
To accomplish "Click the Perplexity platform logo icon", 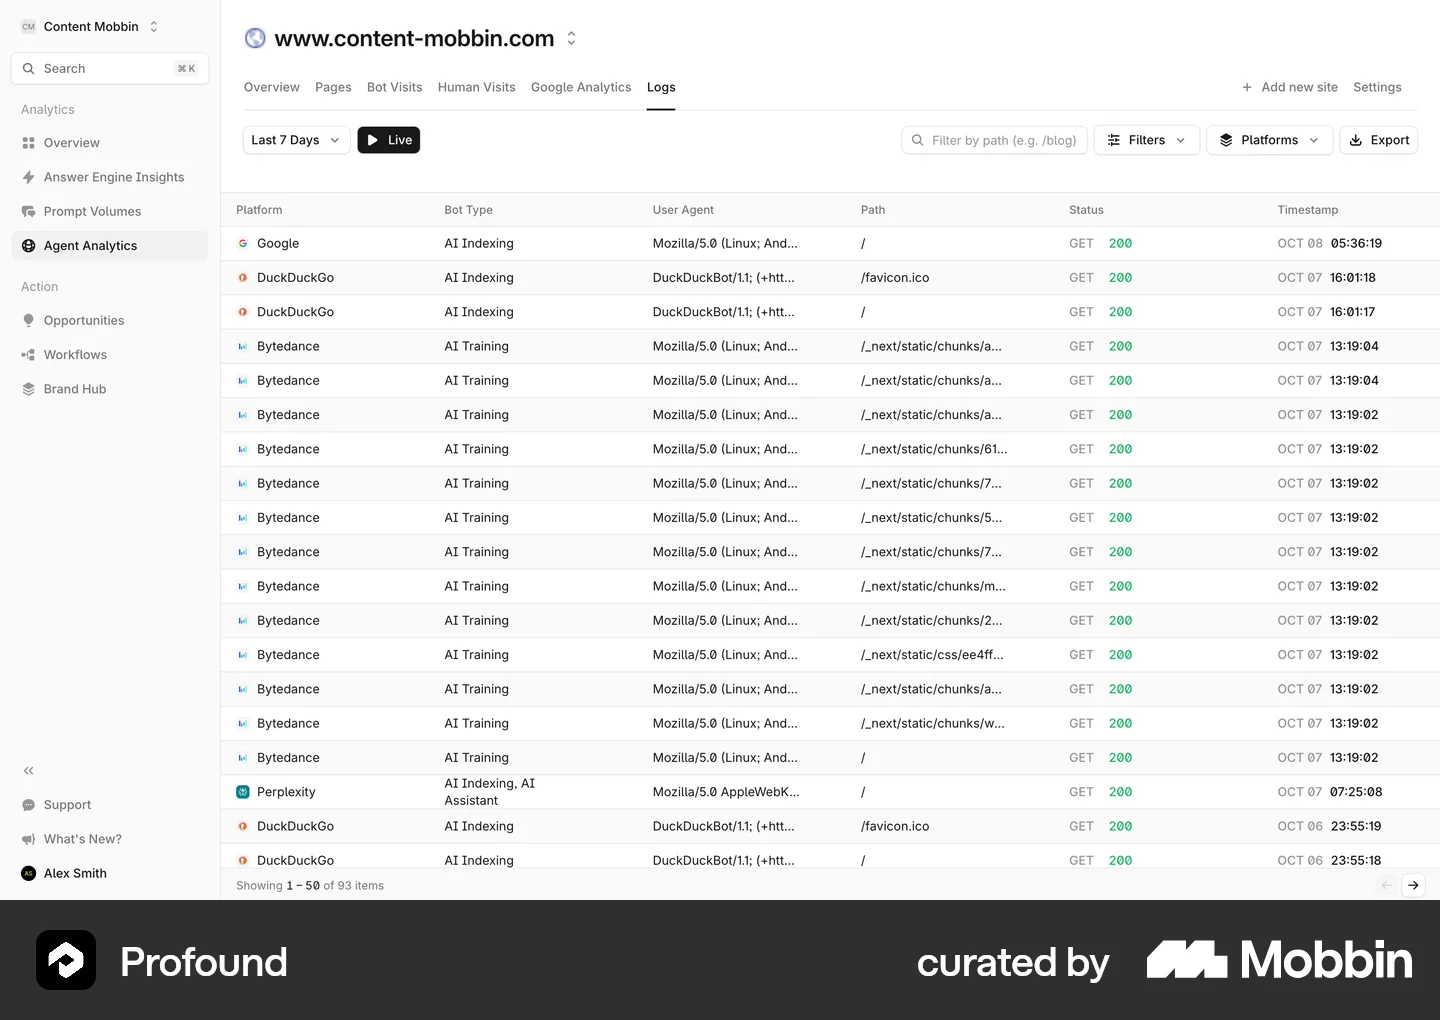I will [243, 792].
